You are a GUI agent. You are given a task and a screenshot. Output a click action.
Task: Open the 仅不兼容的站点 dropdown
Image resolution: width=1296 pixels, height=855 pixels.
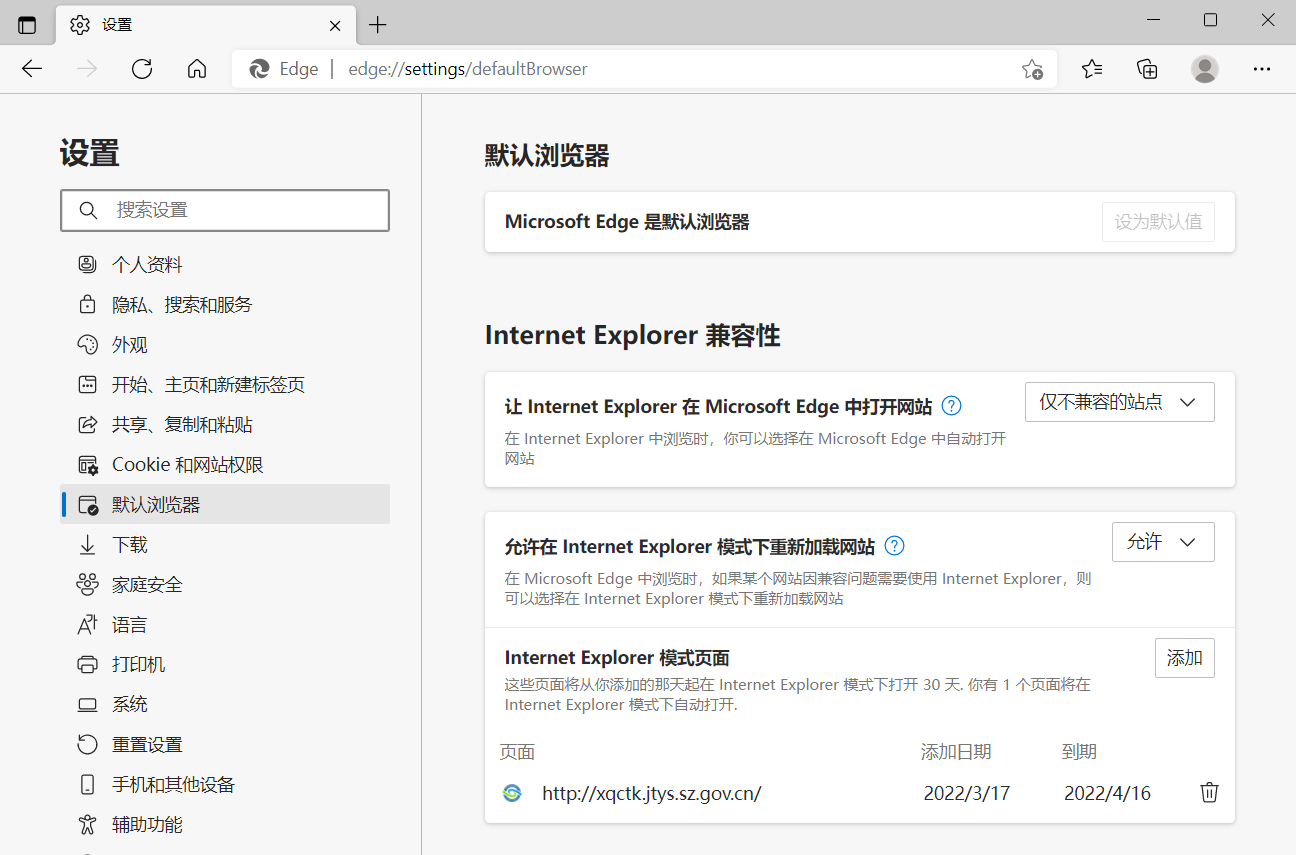coord(1119,401)
